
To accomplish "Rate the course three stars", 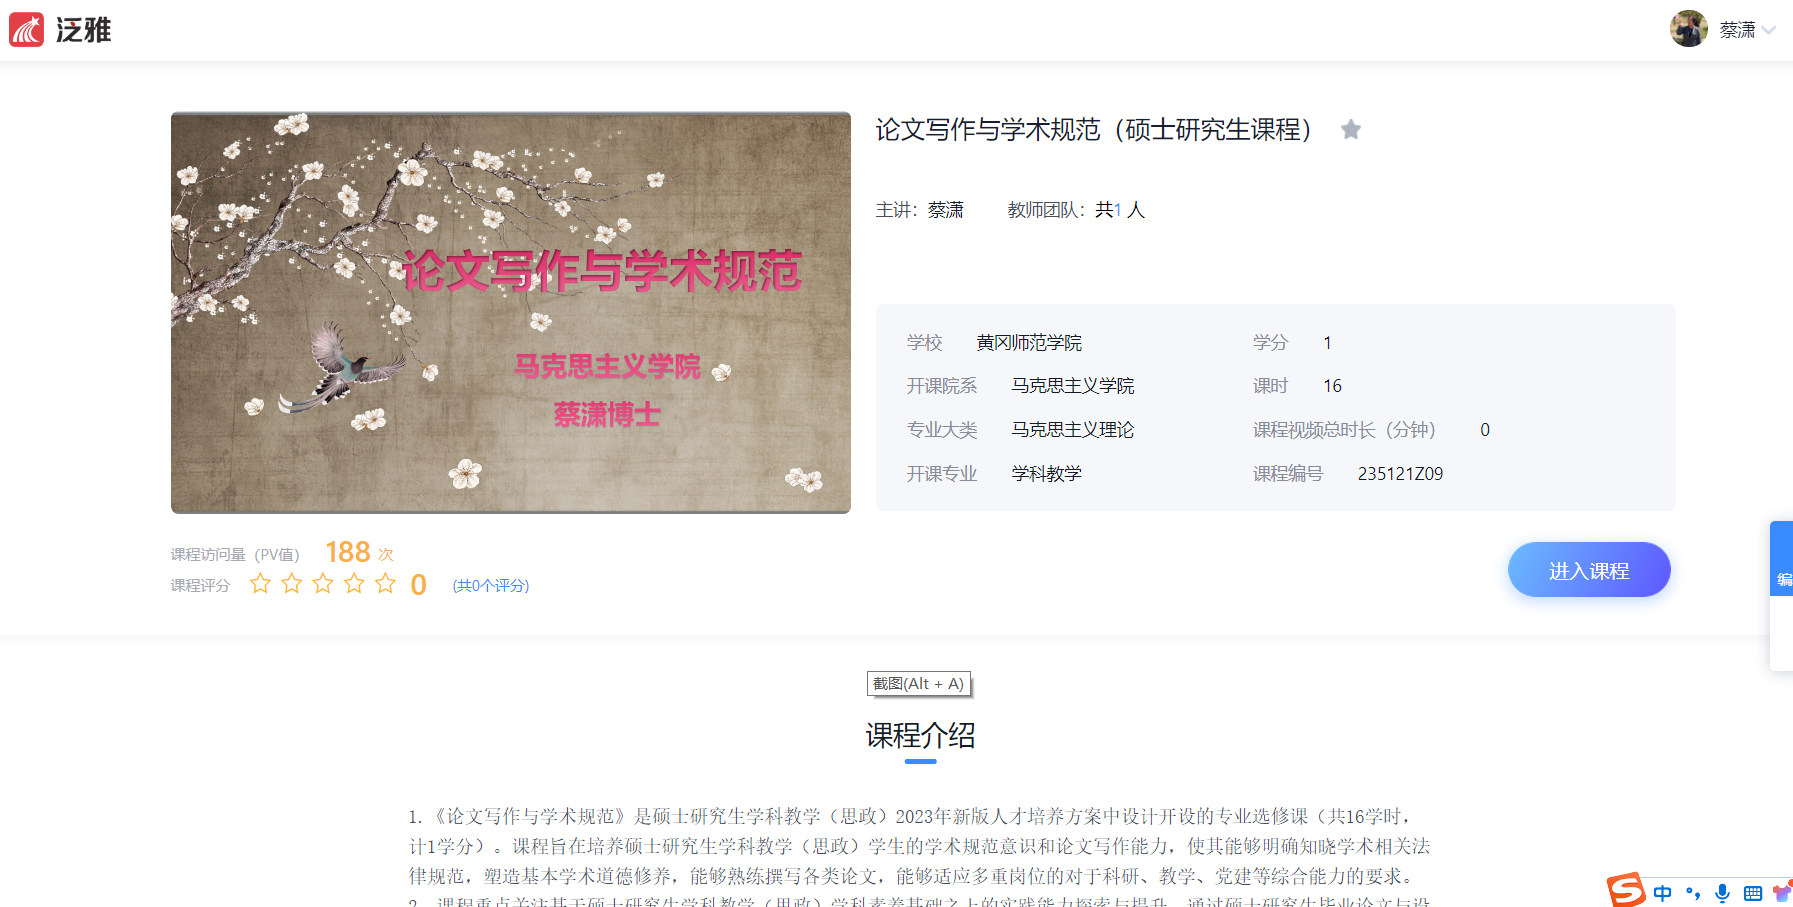I will [323, 583].
